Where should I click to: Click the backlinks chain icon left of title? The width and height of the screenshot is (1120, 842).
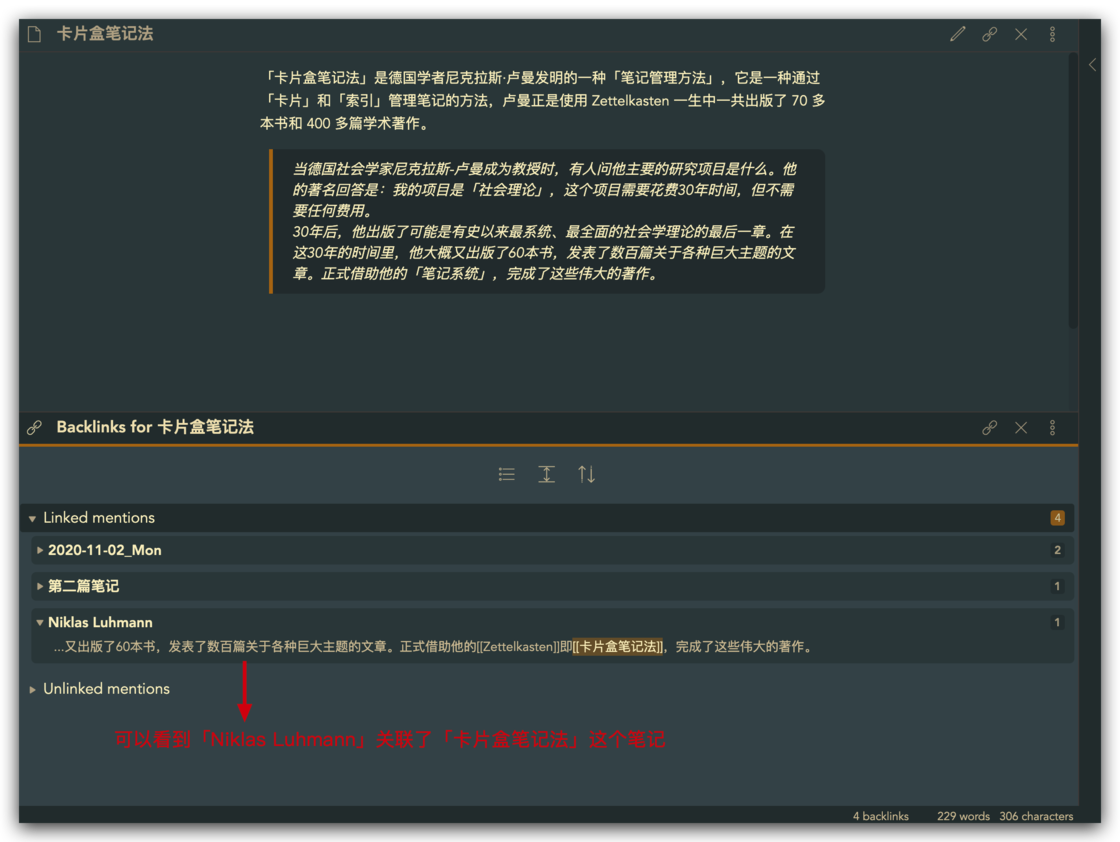34,427
